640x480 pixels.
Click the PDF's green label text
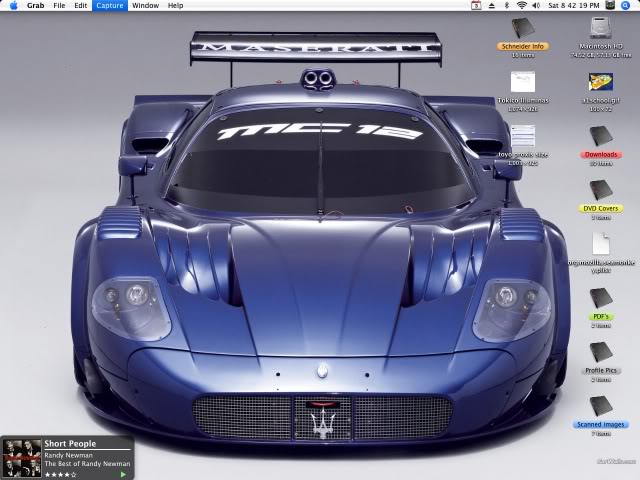click(601, 316)
